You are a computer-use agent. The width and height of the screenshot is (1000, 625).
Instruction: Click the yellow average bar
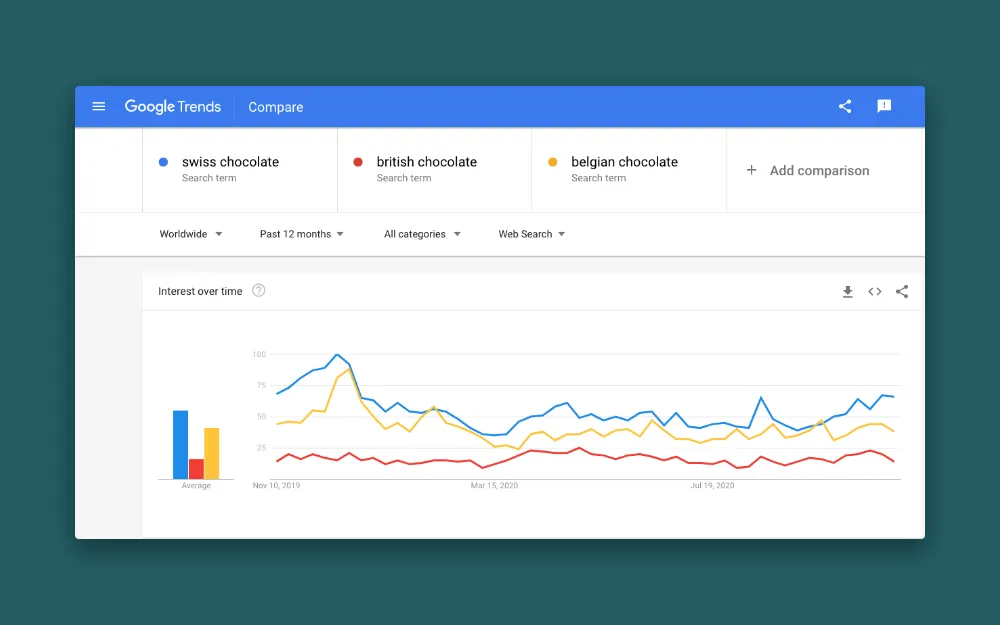(x=212, y=453)
